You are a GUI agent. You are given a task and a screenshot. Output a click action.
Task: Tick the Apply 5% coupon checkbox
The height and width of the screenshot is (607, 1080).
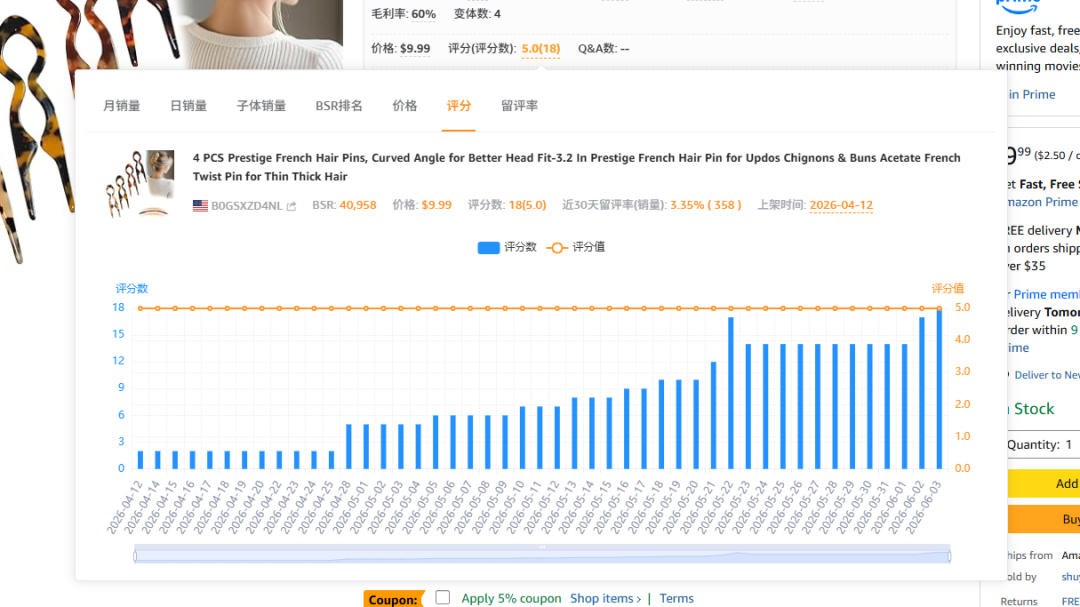pyautogui.click(x=443, y=597)
